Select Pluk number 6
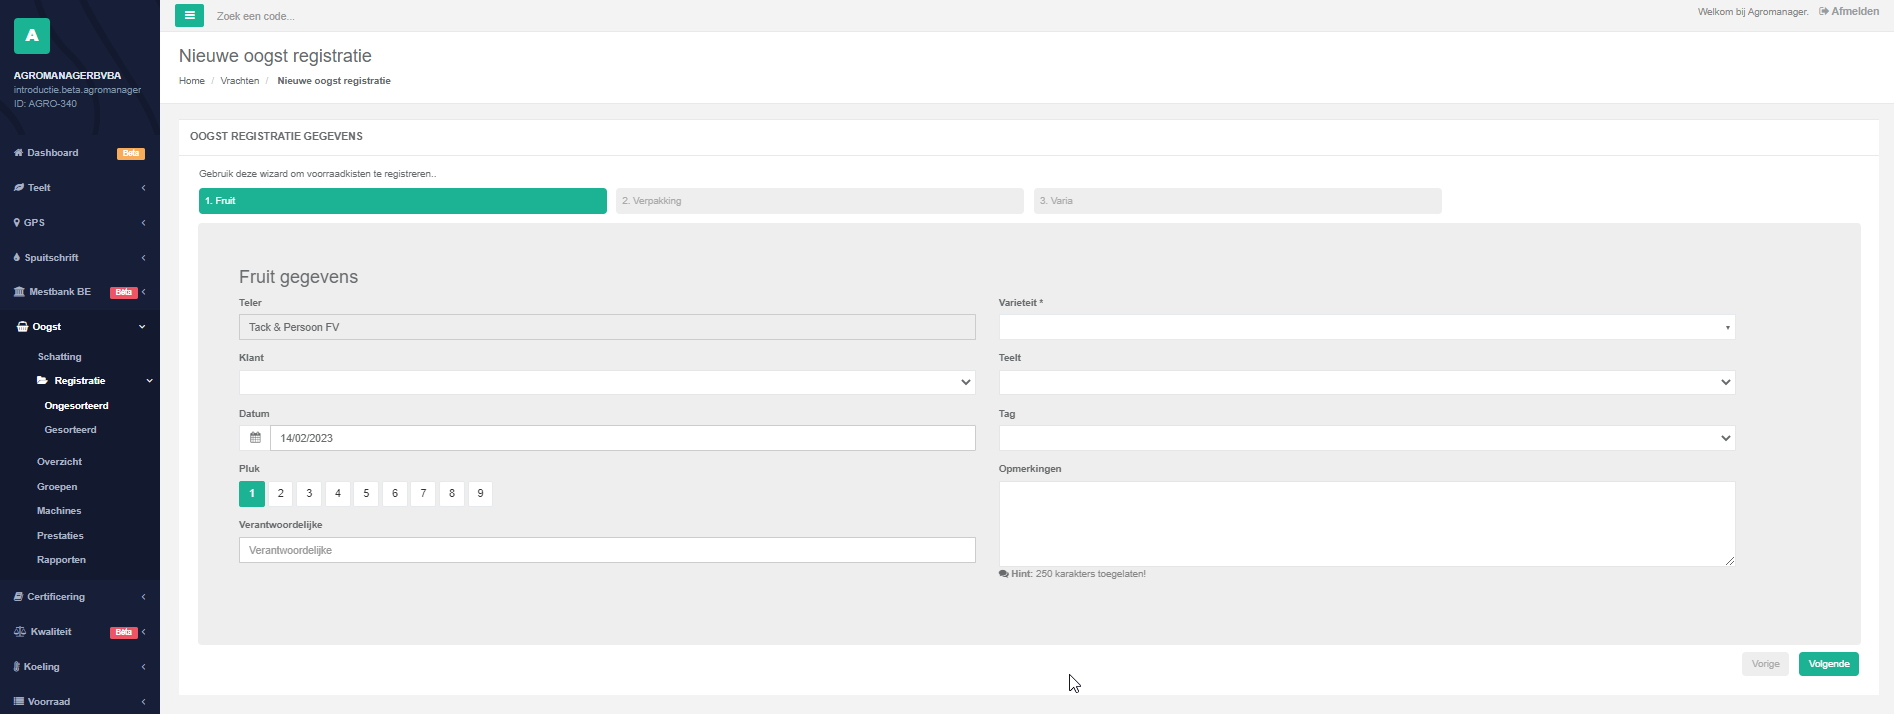 pos(395,494)
